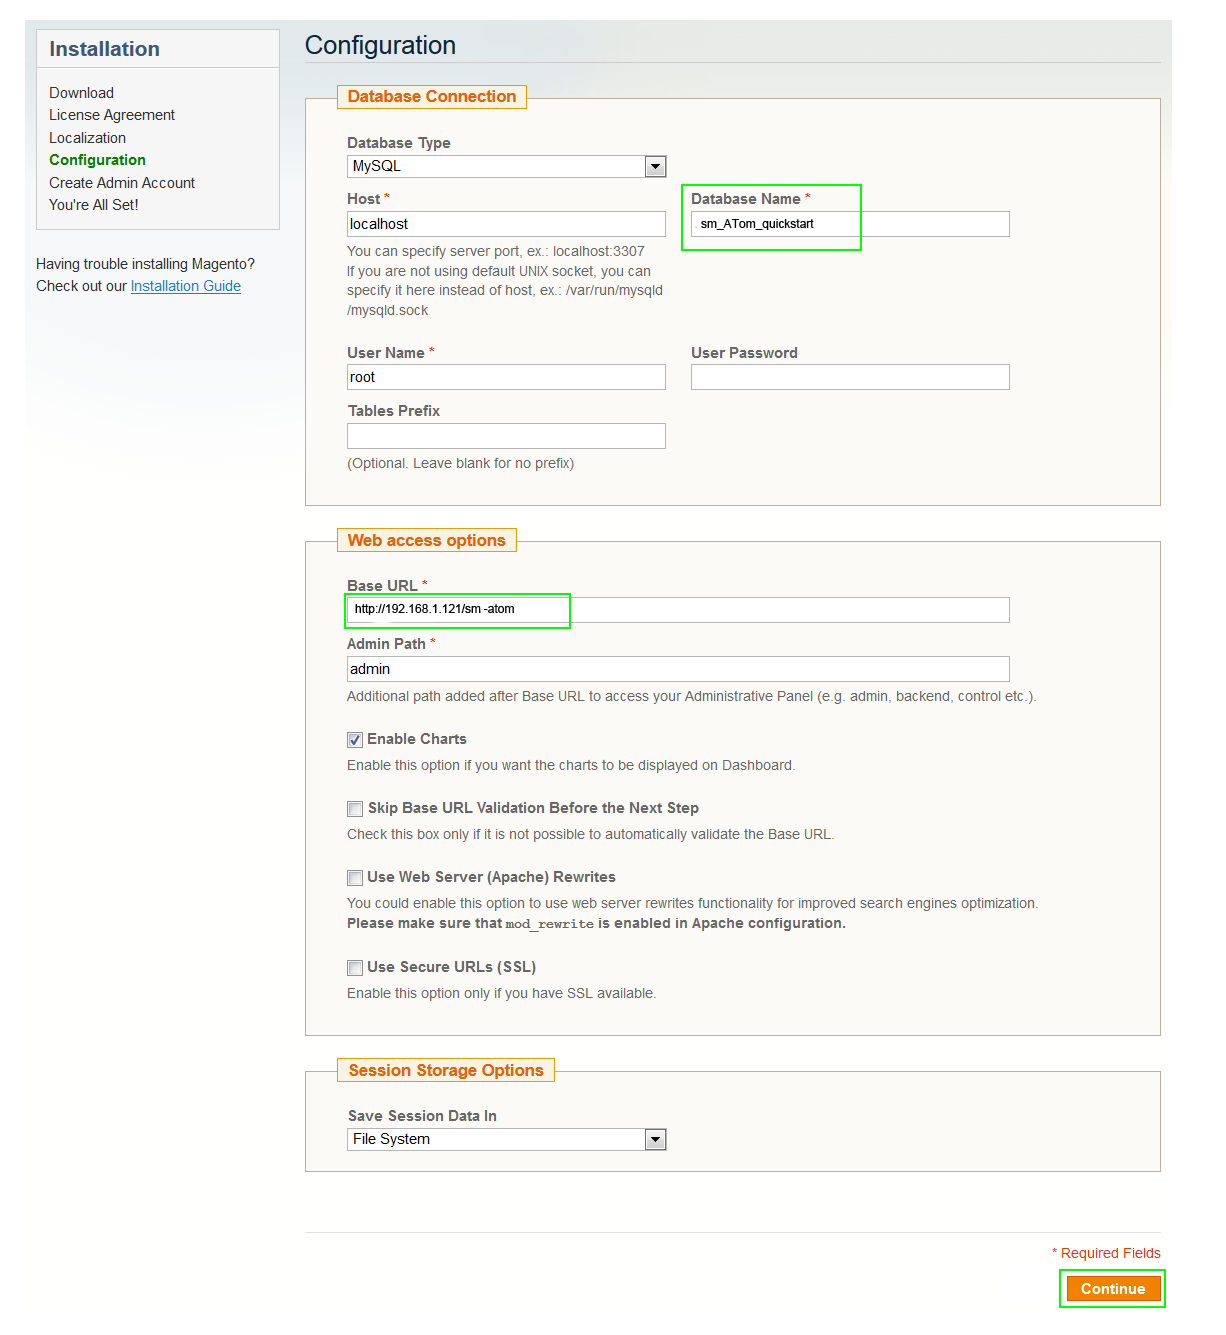This screenshot has width=1226, height=1335.
Task: Open the Installation Guide link
Action: point(185,286)
